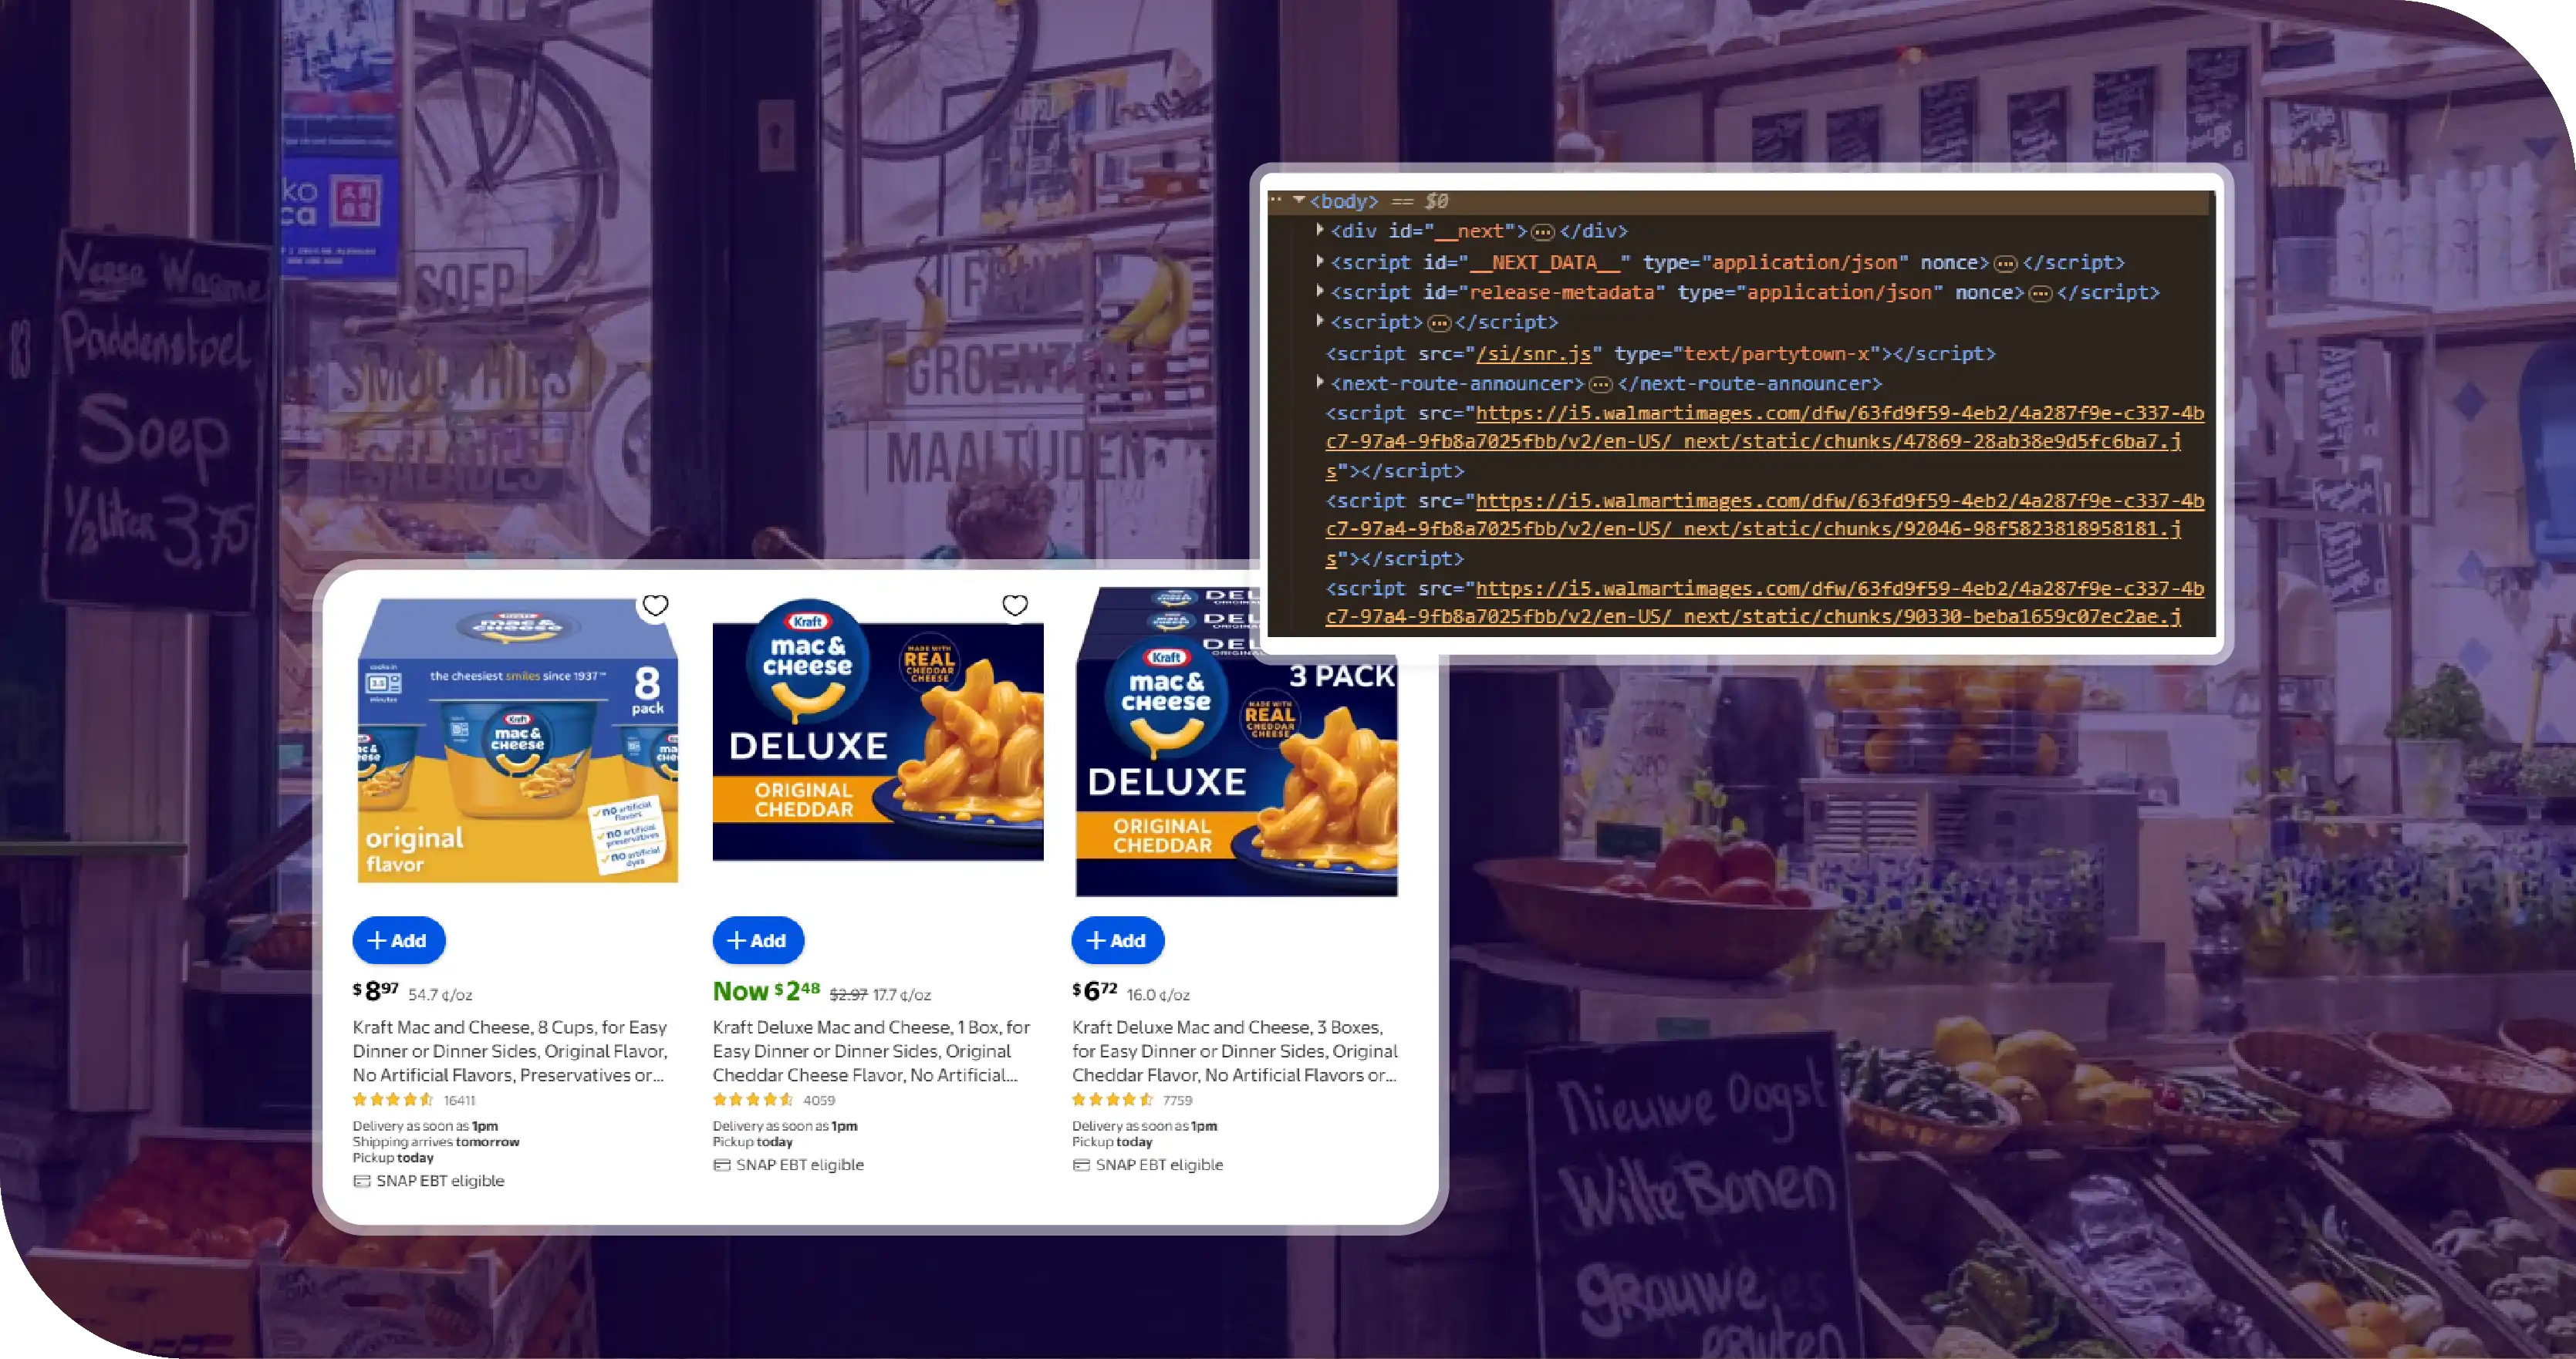Add Kraft Deluxe 3 Boxes to cart
The width and height of the screenshot is (2576, 1359).
pos(1117,940)
